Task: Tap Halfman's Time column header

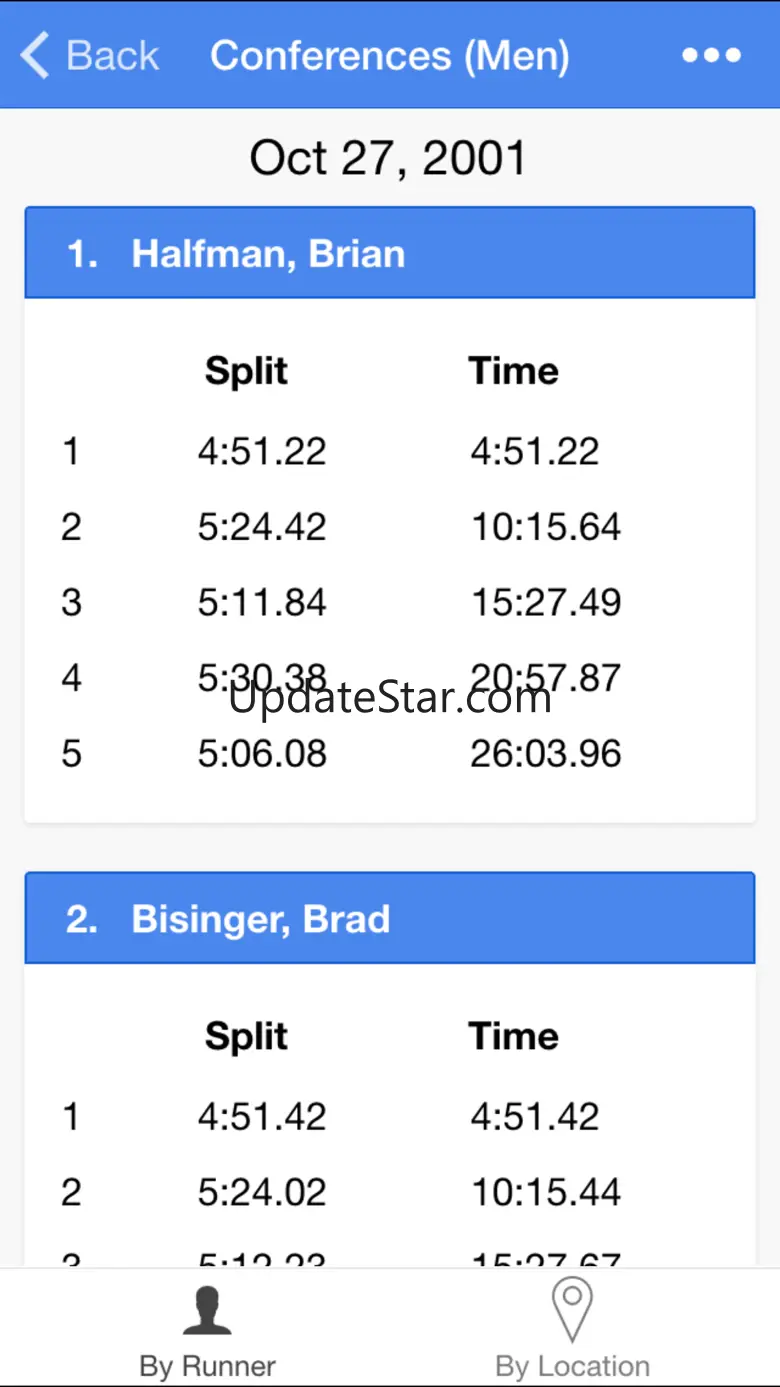Action: pos(514,371)
